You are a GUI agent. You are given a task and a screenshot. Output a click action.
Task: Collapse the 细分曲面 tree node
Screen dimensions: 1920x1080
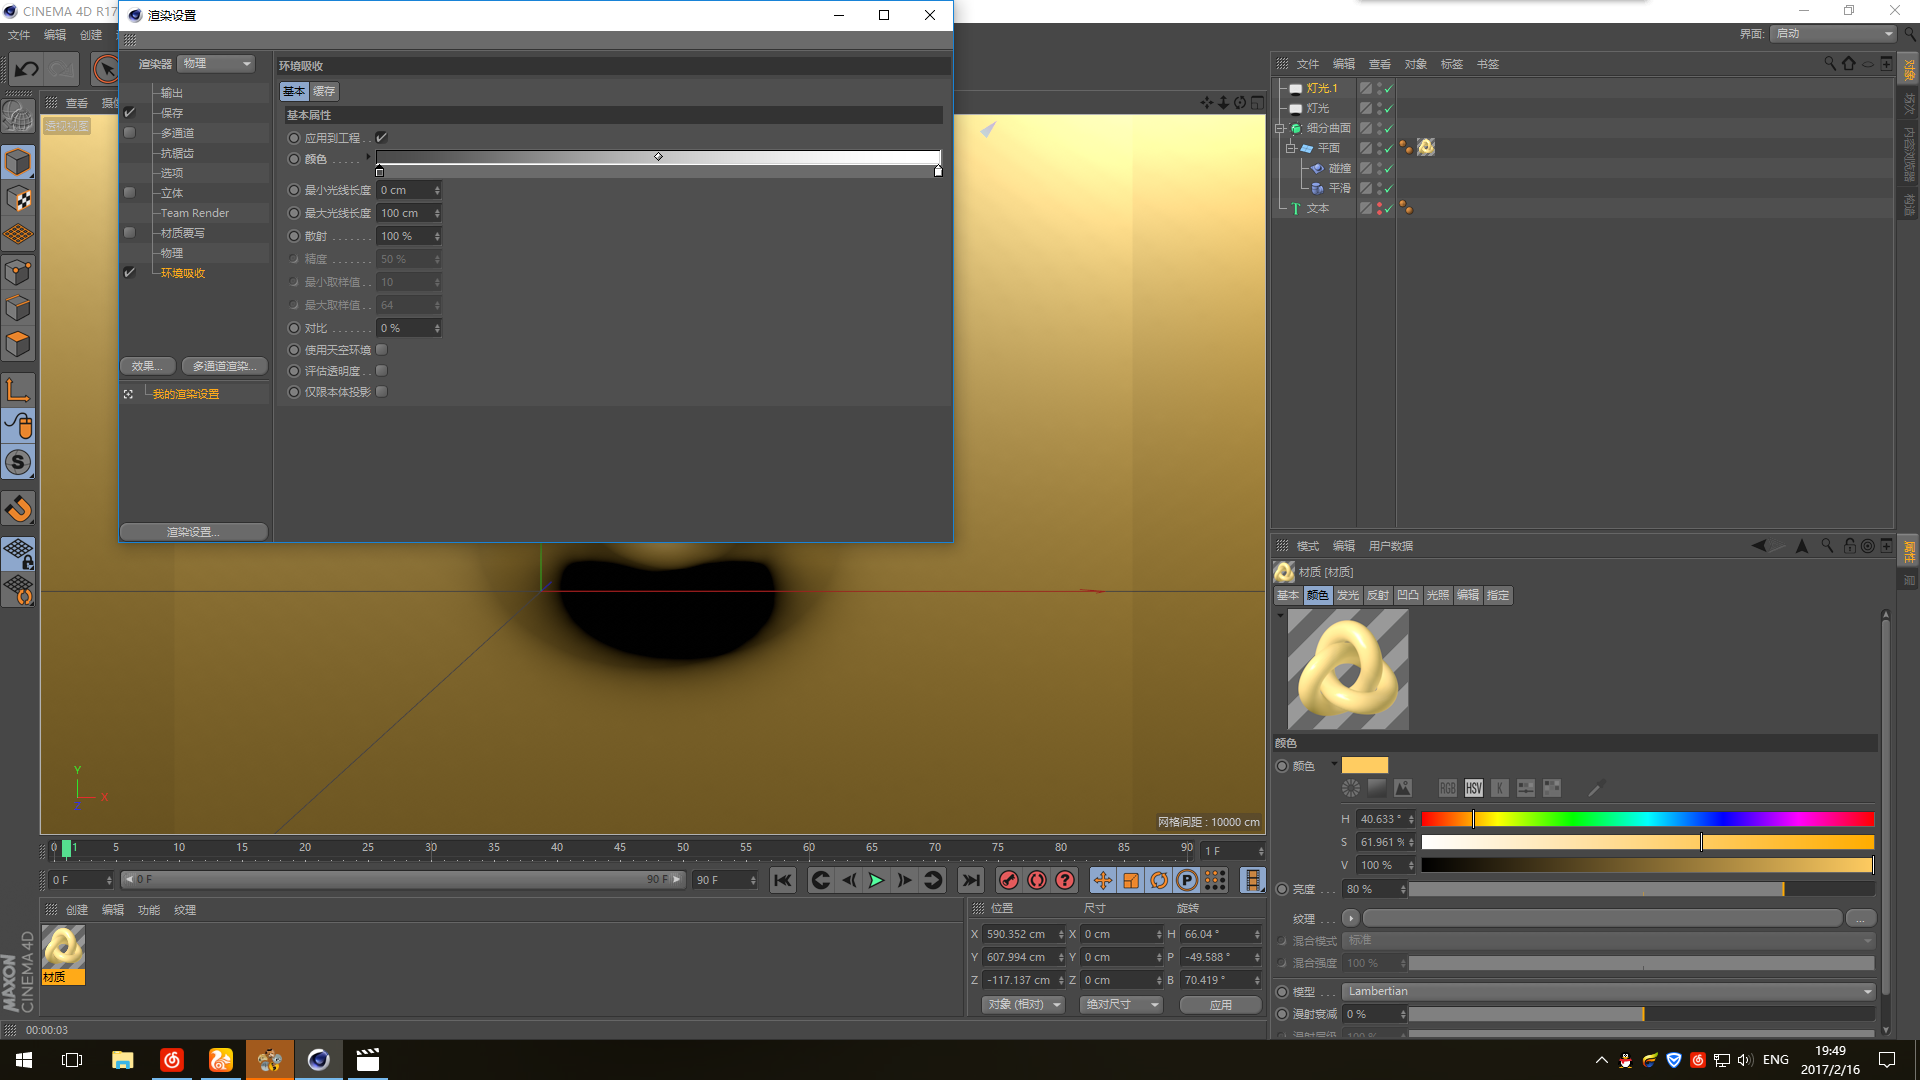click(x=1279, y=128)
